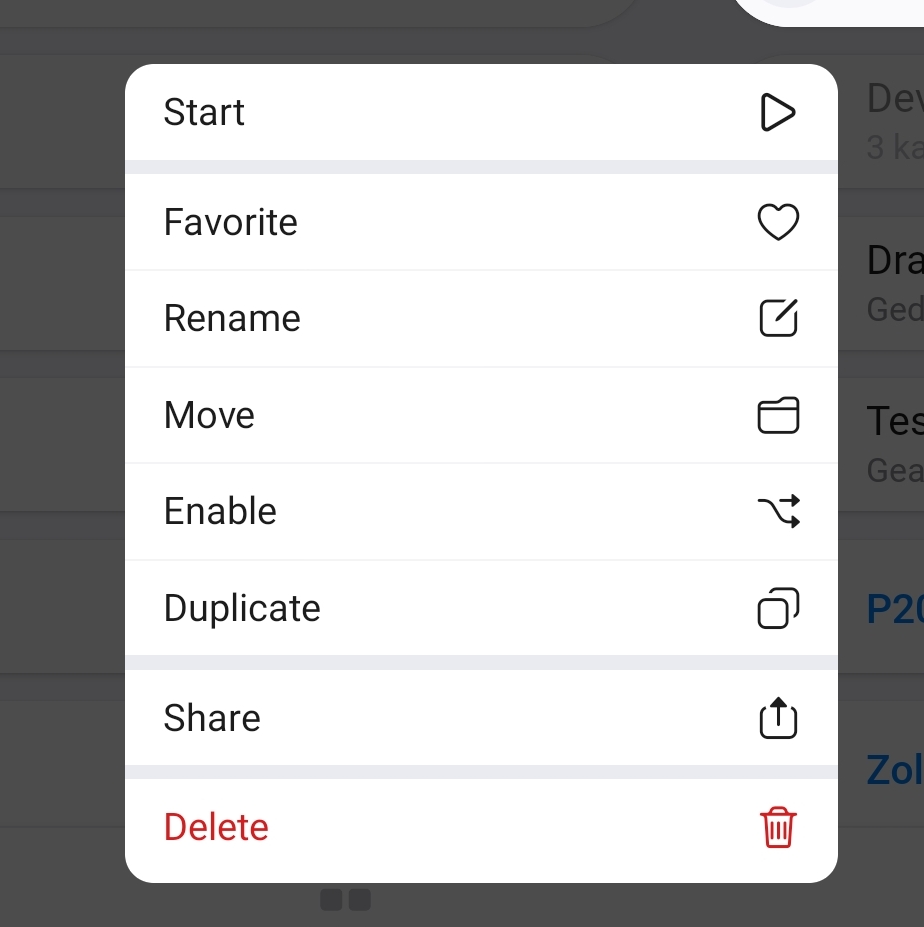Click the Duplicate copy icon

click(x=778, y=607)
